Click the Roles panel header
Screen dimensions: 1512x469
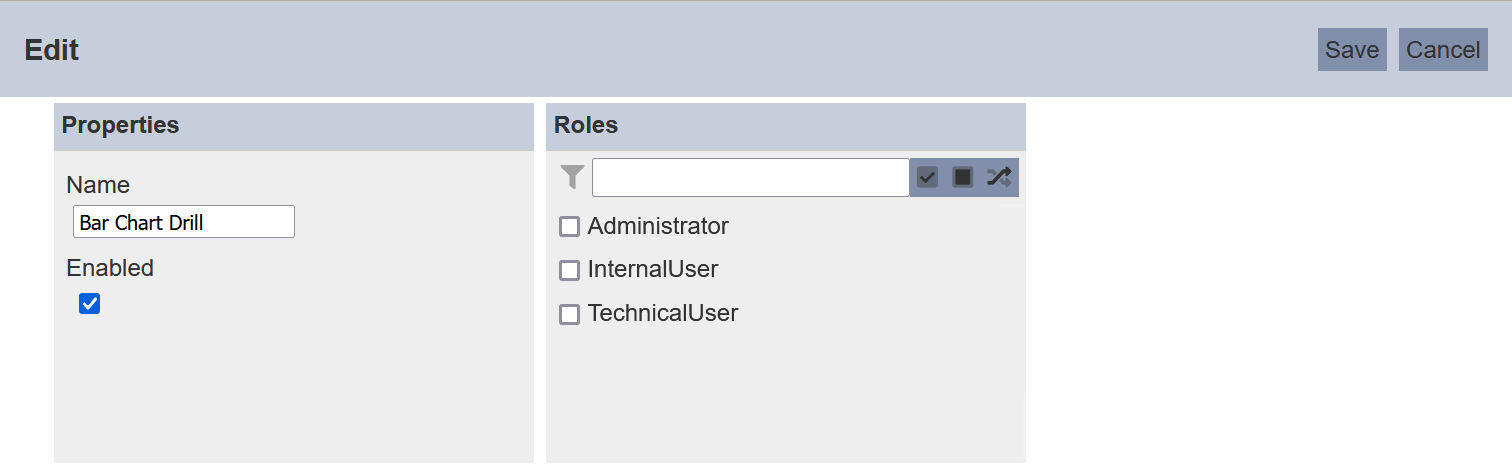[x=786, y=126]
